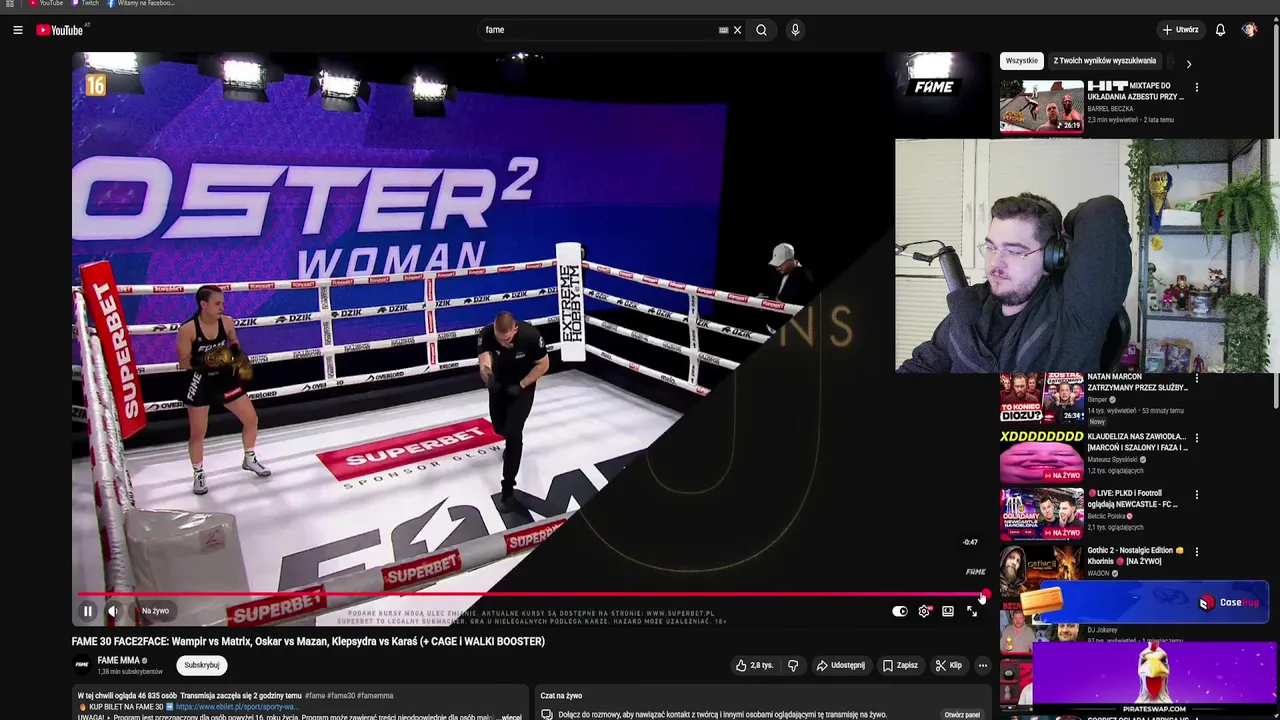Open options for PLKD Footroll stream
The height and width of the screenshot is (720, 1280).
coord(1196,495)
